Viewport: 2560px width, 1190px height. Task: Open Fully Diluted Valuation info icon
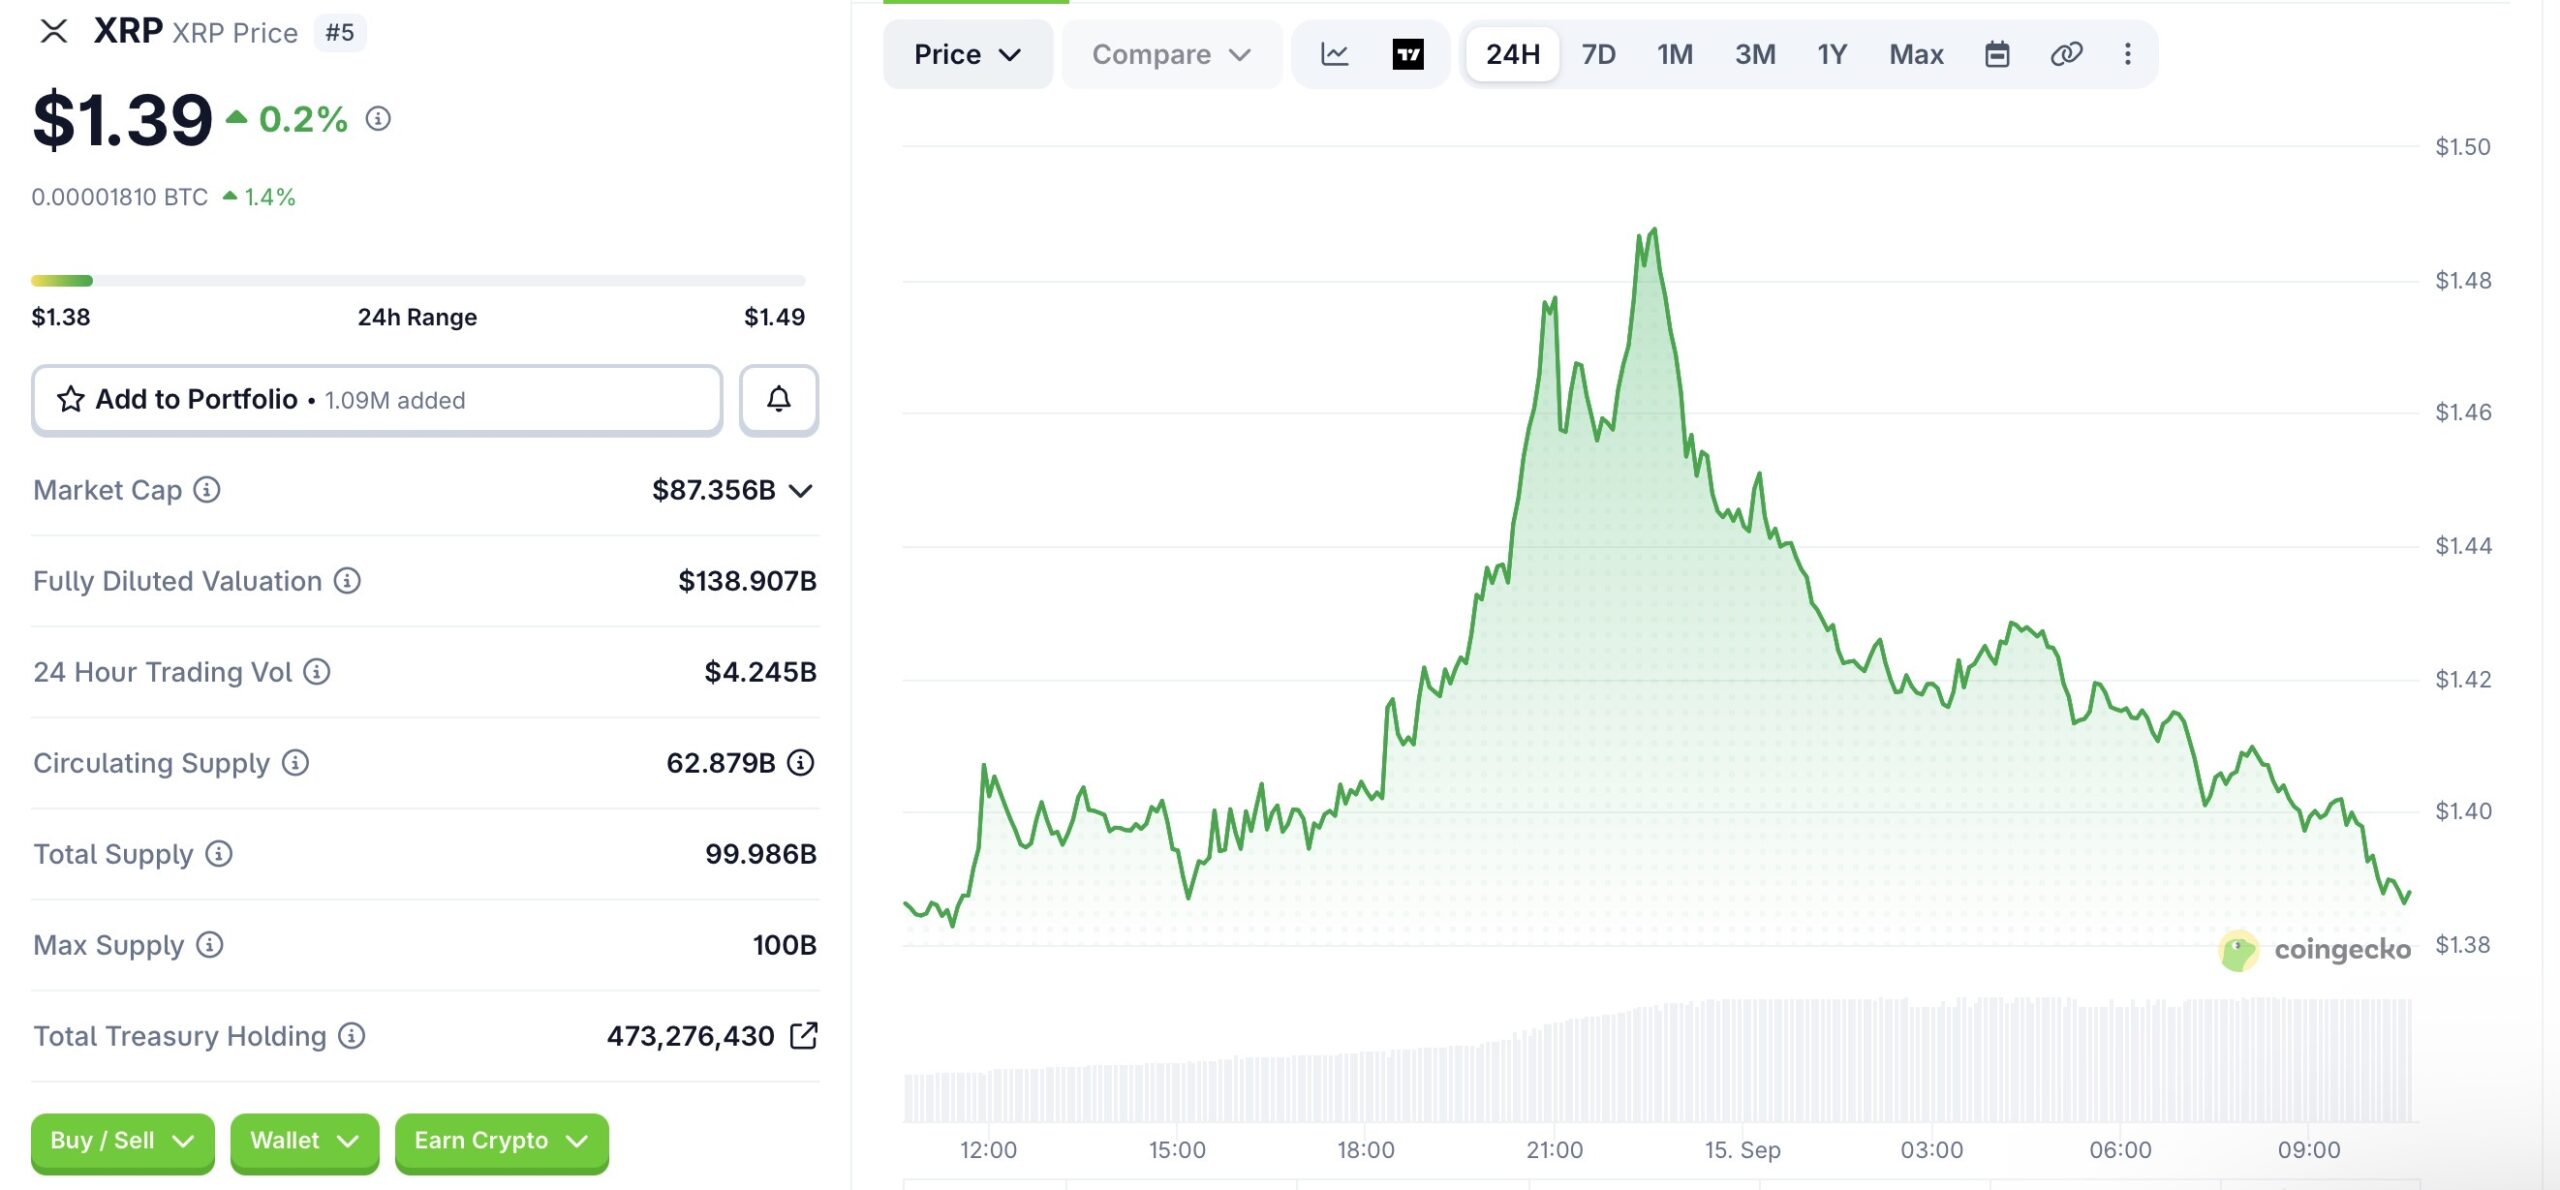tap(347, 581)
